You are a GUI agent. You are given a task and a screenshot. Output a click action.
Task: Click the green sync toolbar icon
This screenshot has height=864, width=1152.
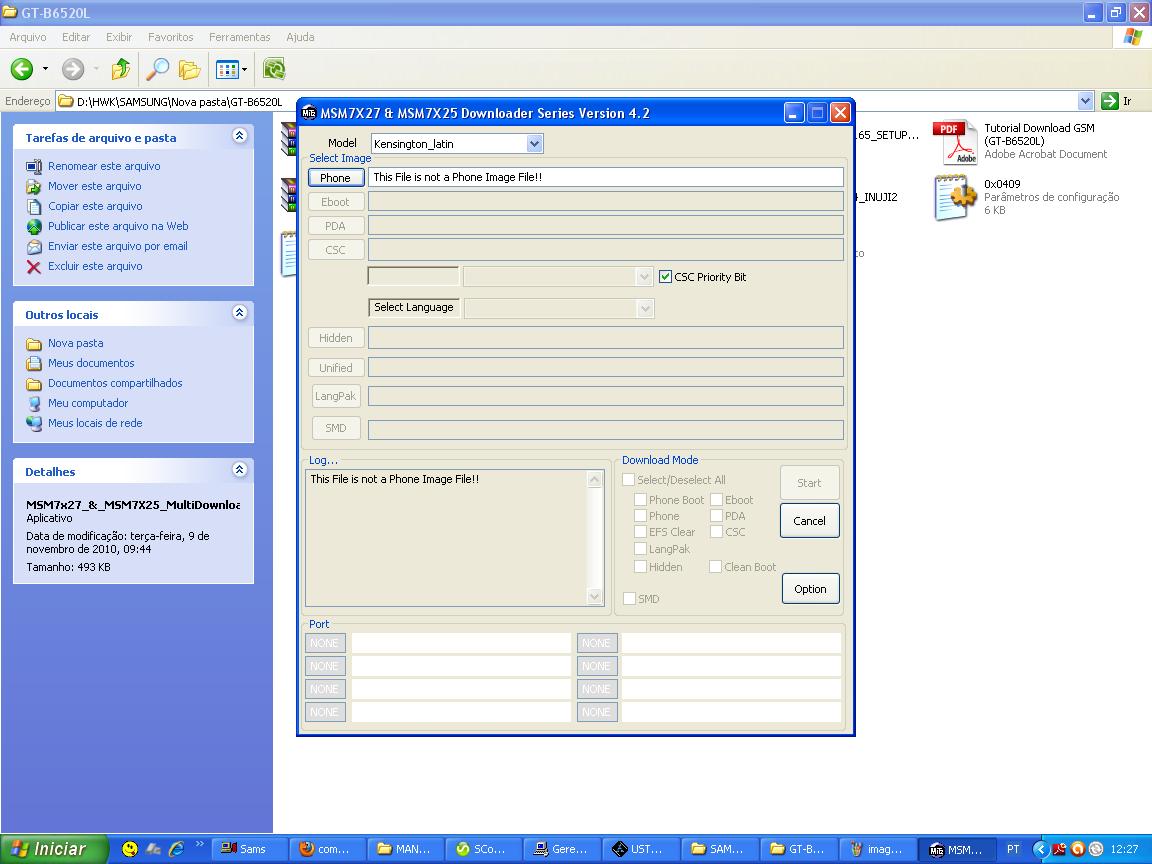(x=274, y=69)
